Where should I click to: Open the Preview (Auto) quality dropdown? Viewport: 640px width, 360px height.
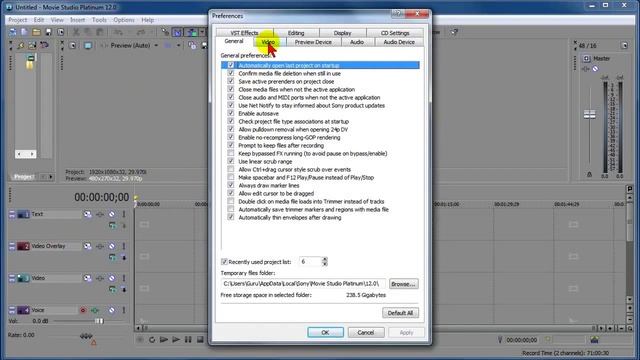click(156, 45)
